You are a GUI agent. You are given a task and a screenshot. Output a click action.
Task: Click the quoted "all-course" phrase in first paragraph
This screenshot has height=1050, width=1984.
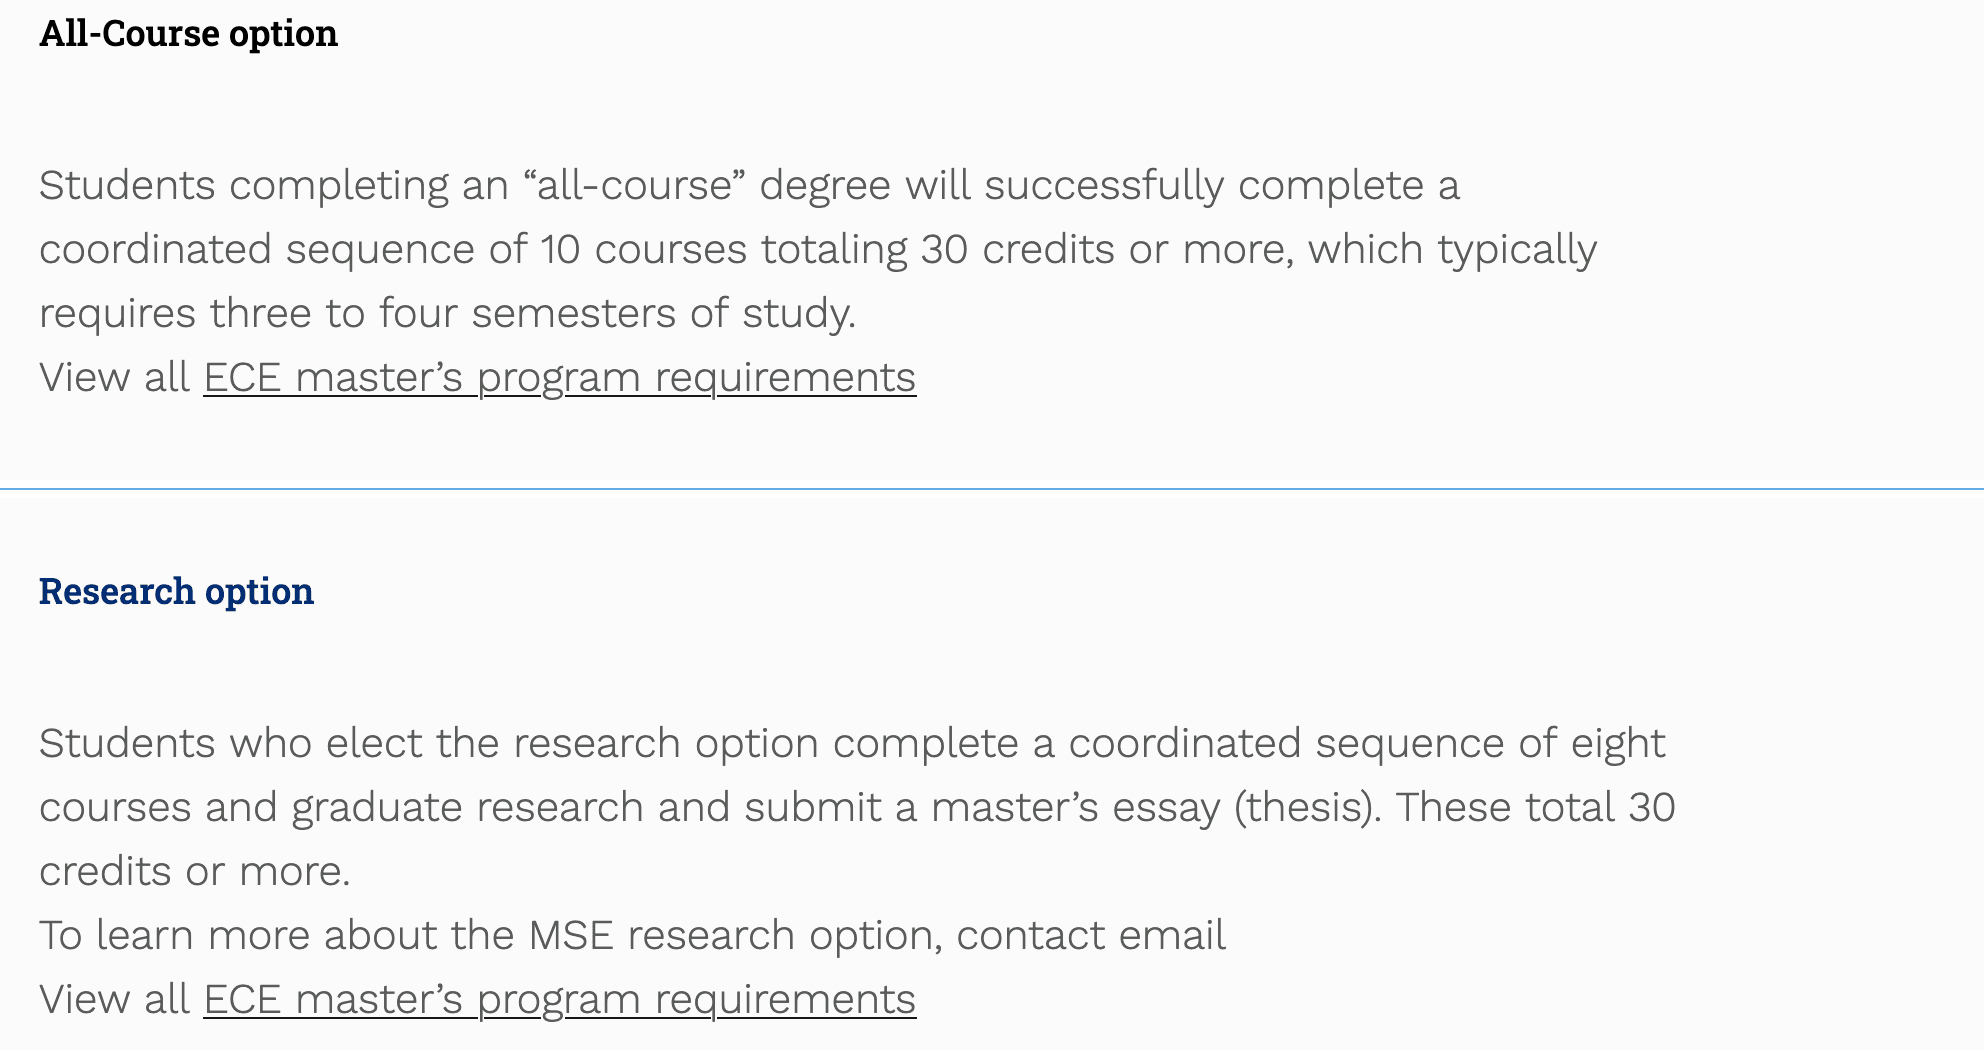(634, 186)
